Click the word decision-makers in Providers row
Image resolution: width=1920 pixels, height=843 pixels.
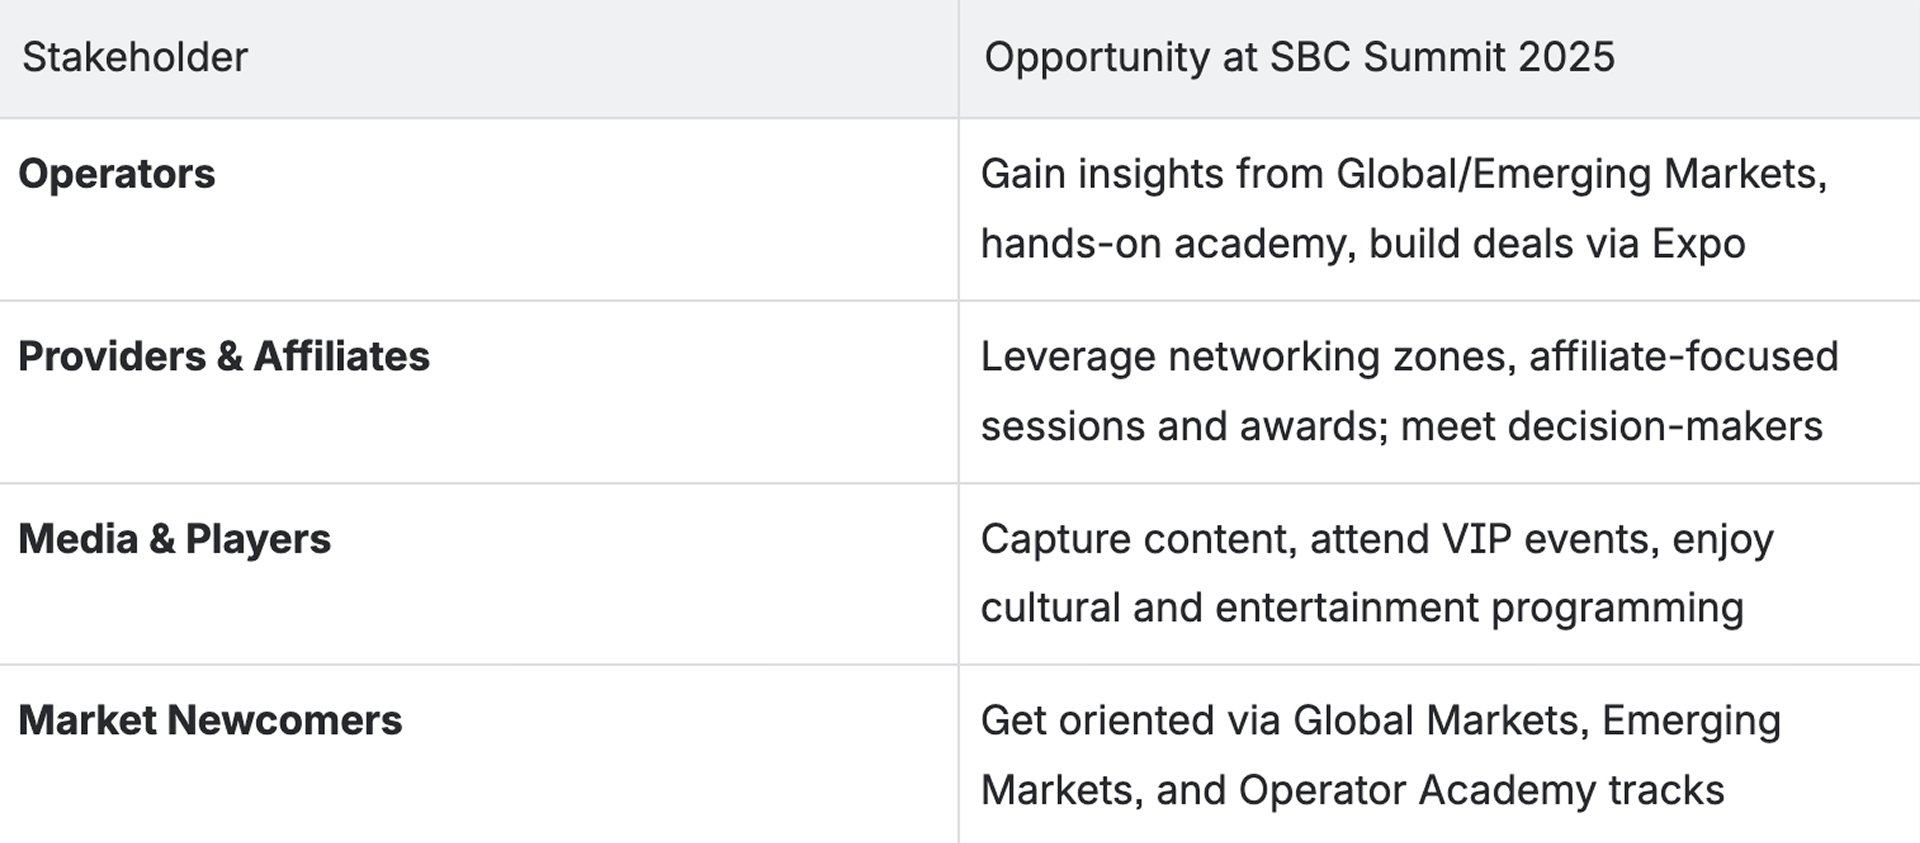(1664, 427)
